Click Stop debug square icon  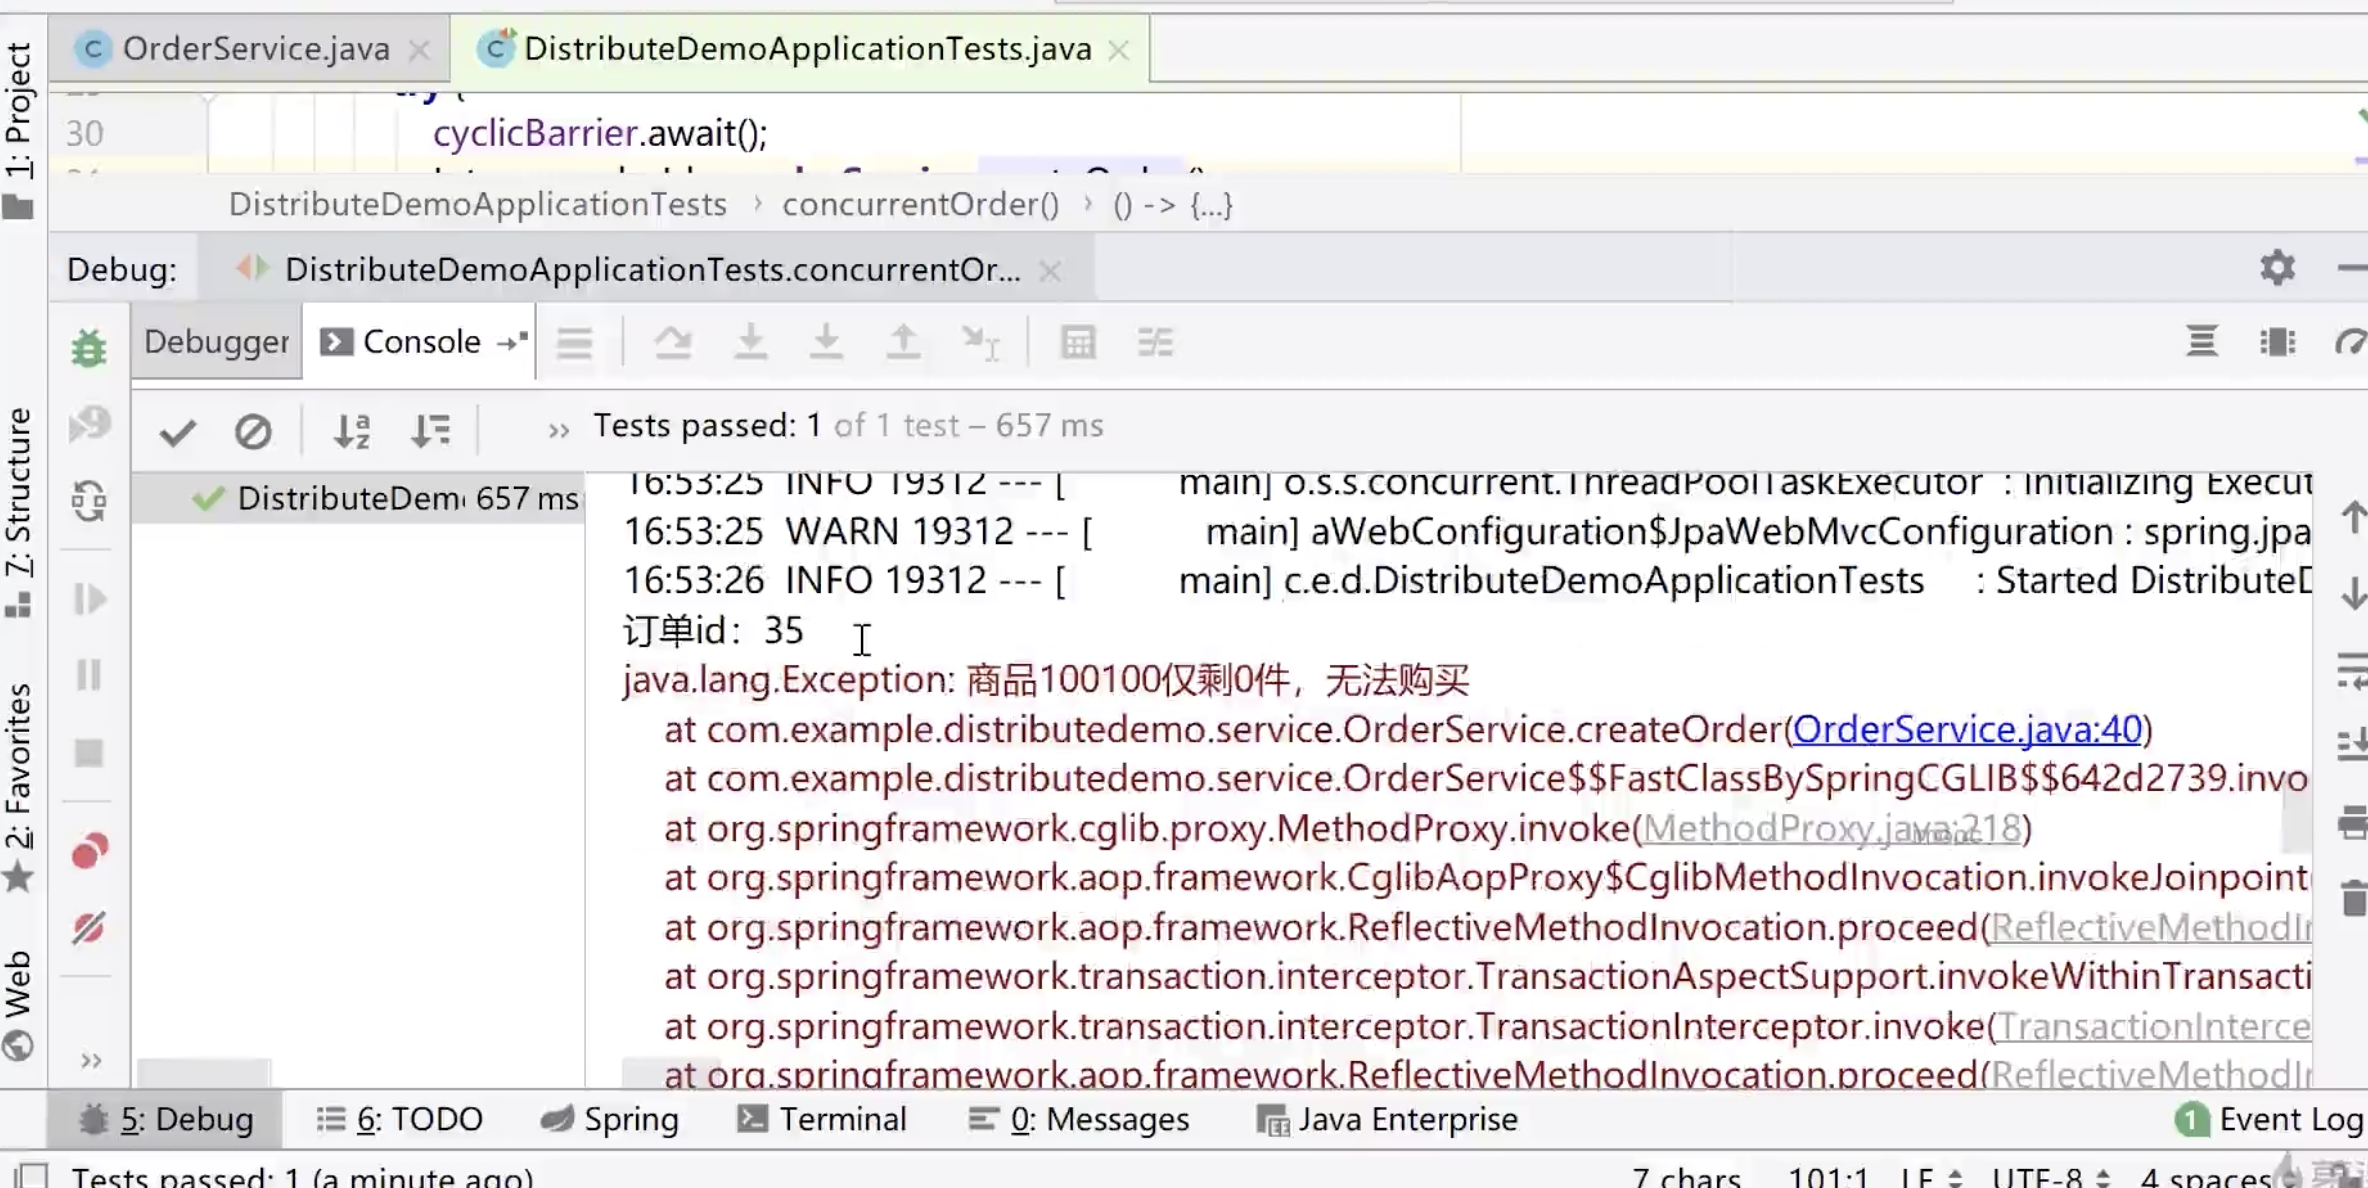point(89,752)
